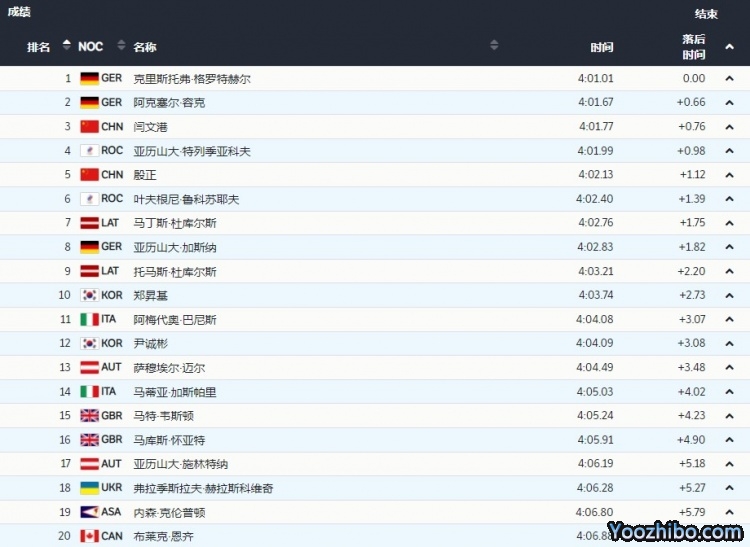This screenshot has height=547, width=750.
Task: Click the ROC flag in rank 4 row
Action: 89,151
